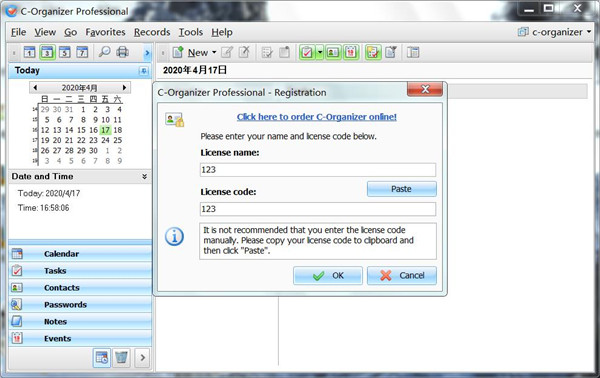Image resolution: width=600 pixels, height=378 pixels.
Task: Click the blue information icon
Action: tap(174, 236)
